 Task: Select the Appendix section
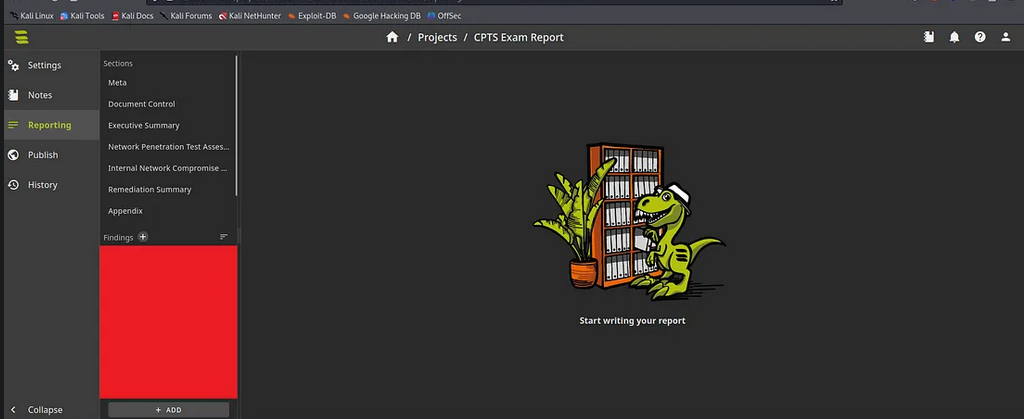point(167,211)
